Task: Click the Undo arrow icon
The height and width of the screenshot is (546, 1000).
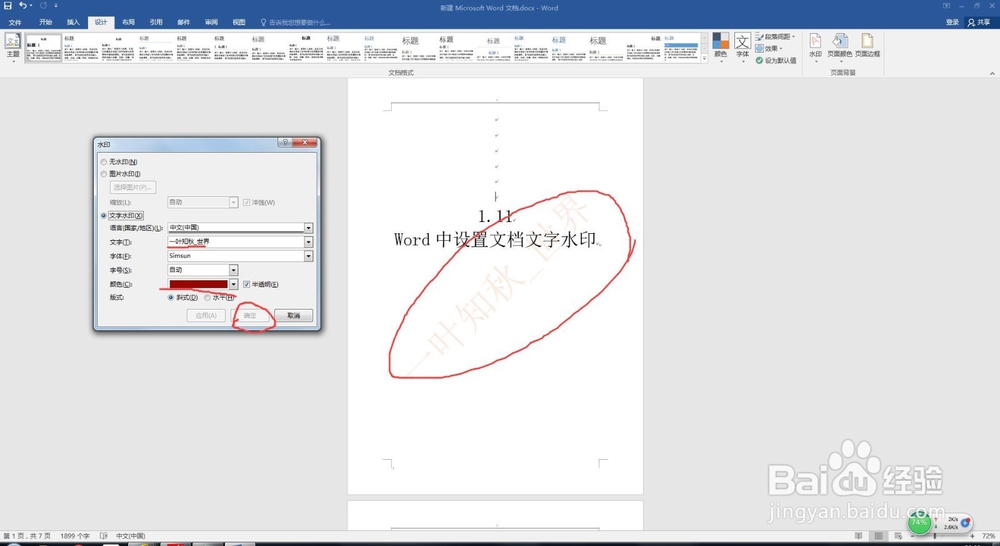Action: click(23, 6)
